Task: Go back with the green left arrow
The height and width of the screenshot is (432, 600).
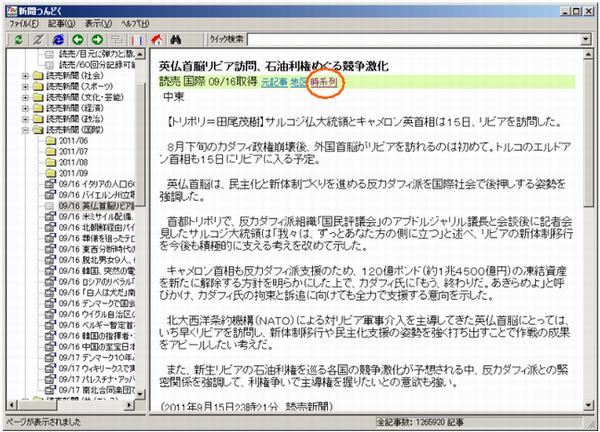Action: pos(78,38)
